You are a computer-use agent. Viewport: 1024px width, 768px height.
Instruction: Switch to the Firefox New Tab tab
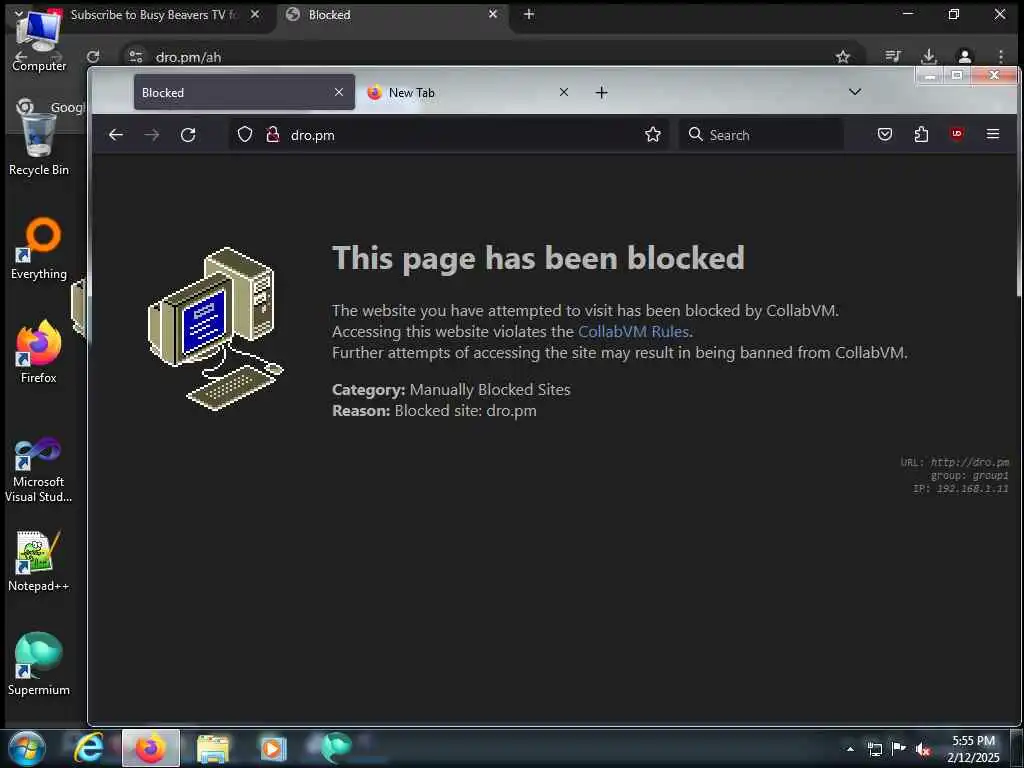[468, 92]
